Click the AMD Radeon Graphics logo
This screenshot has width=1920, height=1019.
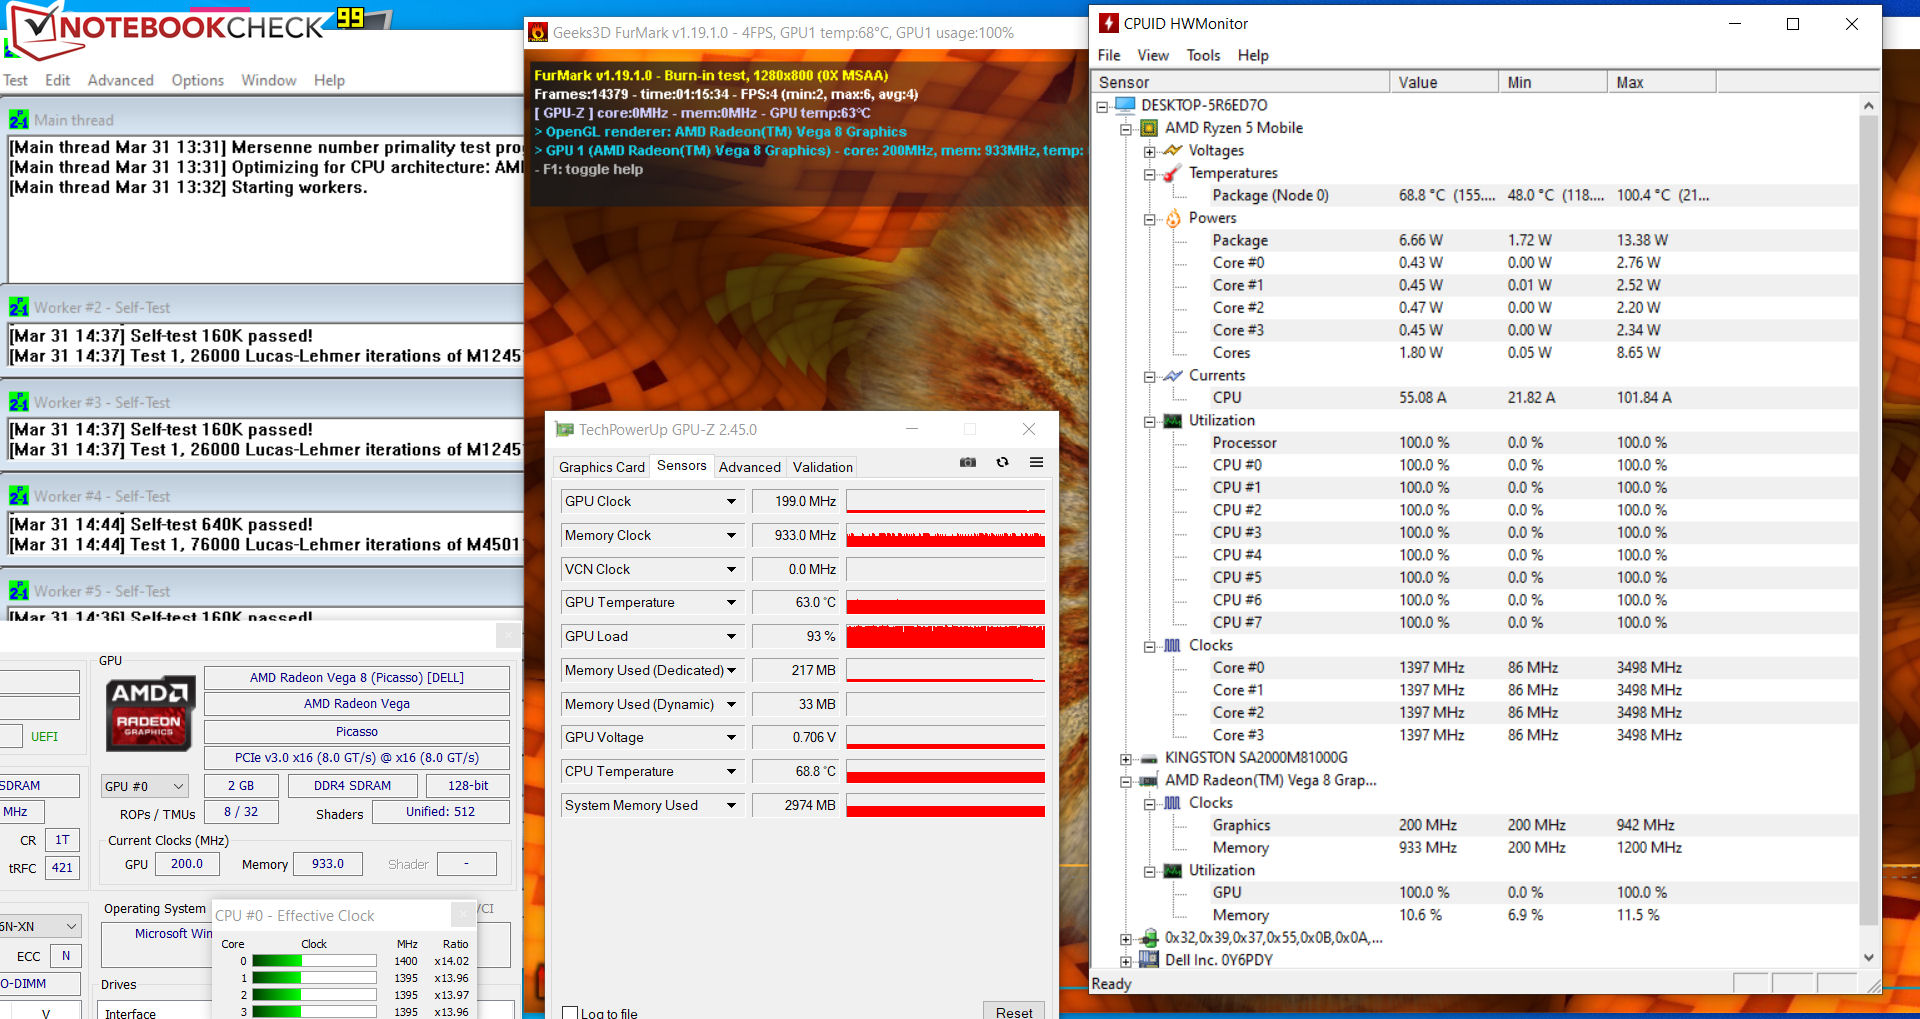coord(150,713)
